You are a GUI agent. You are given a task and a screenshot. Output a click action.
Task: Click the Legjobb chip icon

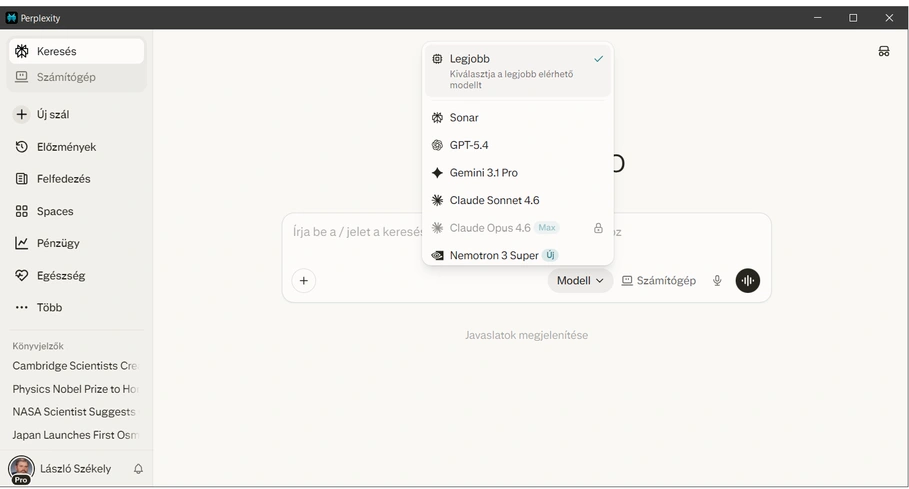tap(438, 59)
